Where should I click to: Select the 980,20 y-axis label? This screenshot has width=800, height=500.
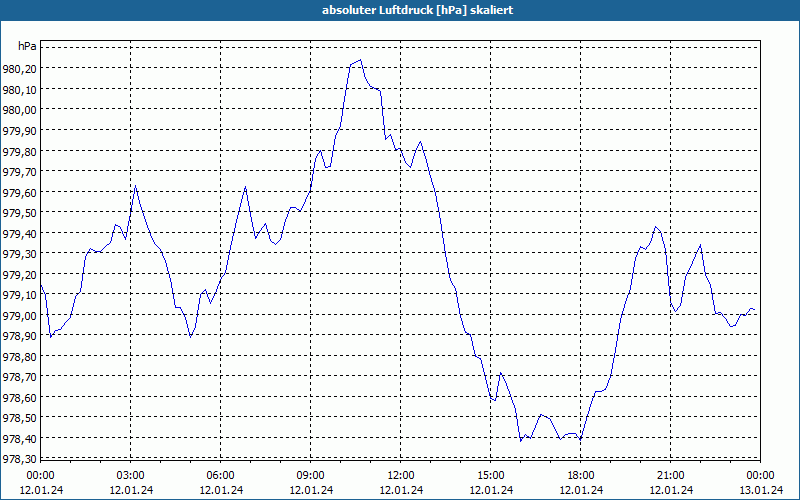[x=20, y=69]
